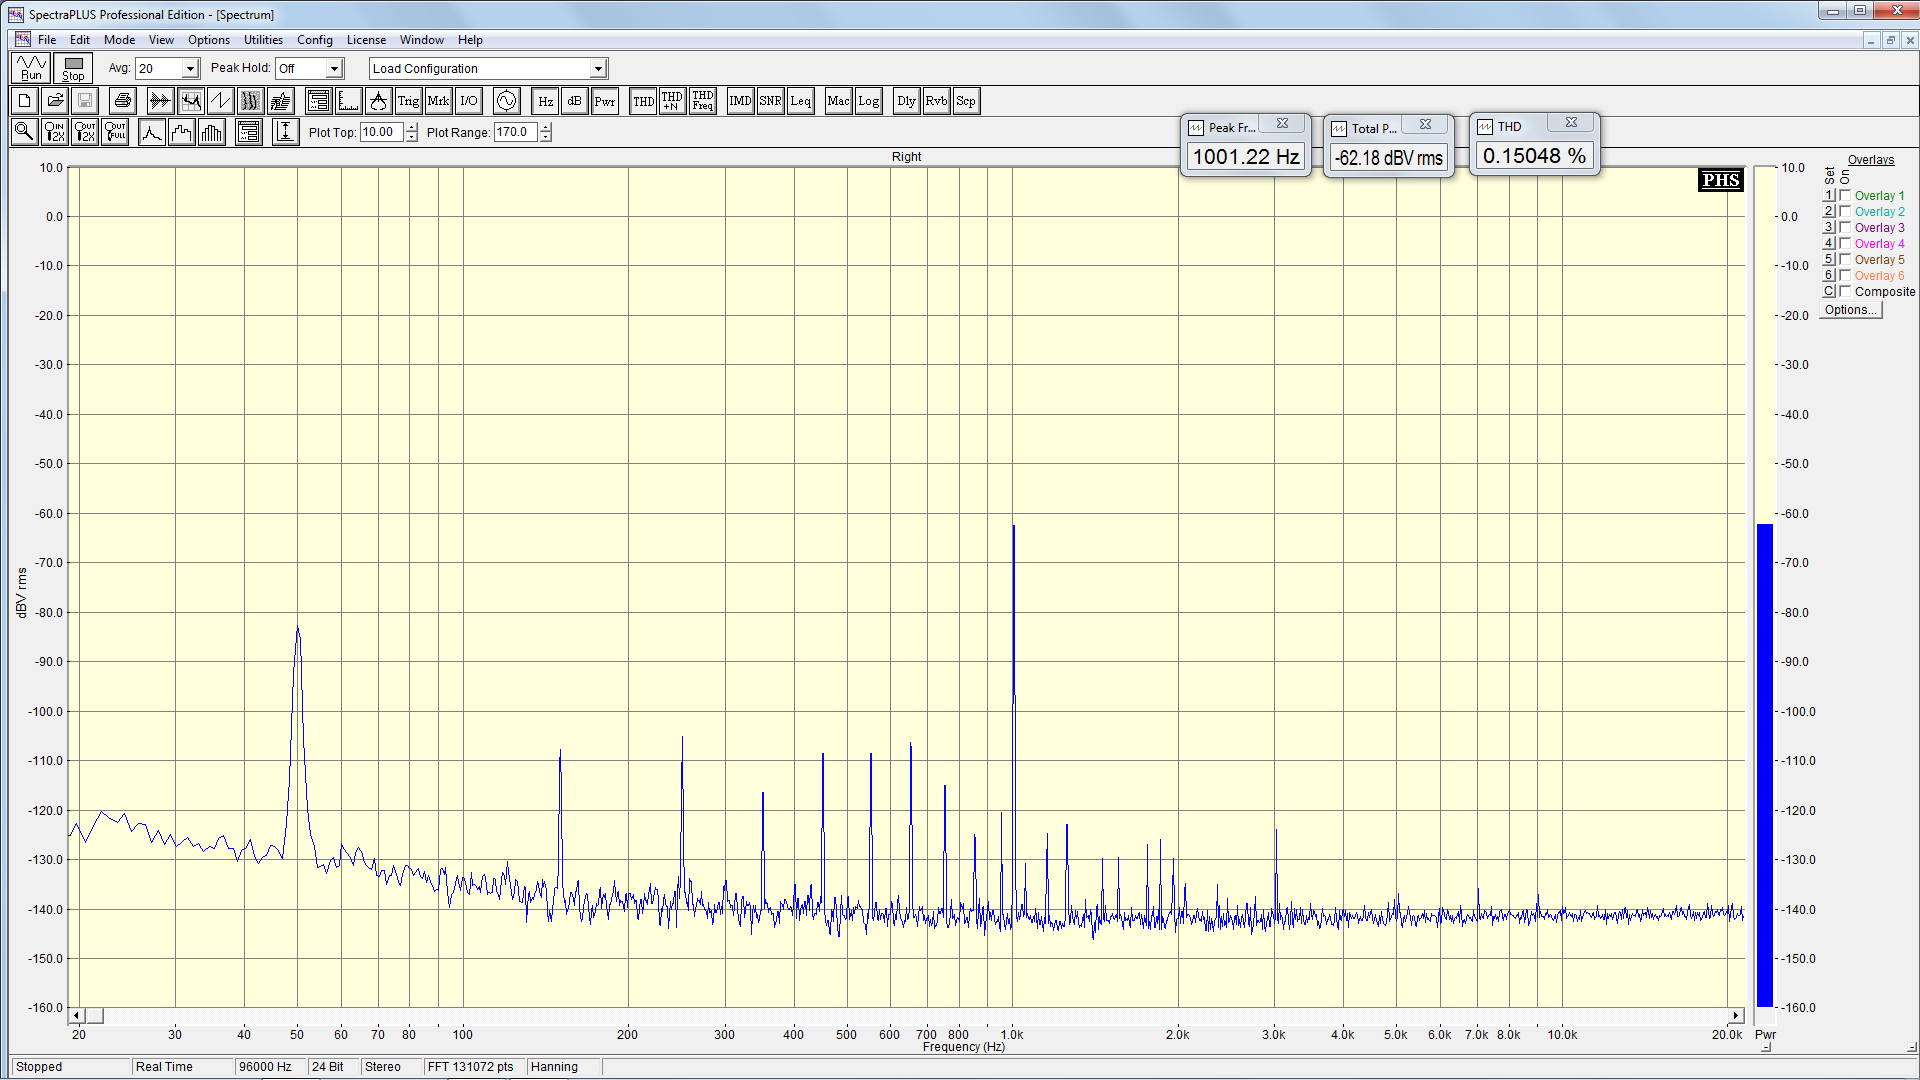The image size is (1920, 1080).
Task: Toggle the SNR measurement utility
Action: (x=771, y=101)
